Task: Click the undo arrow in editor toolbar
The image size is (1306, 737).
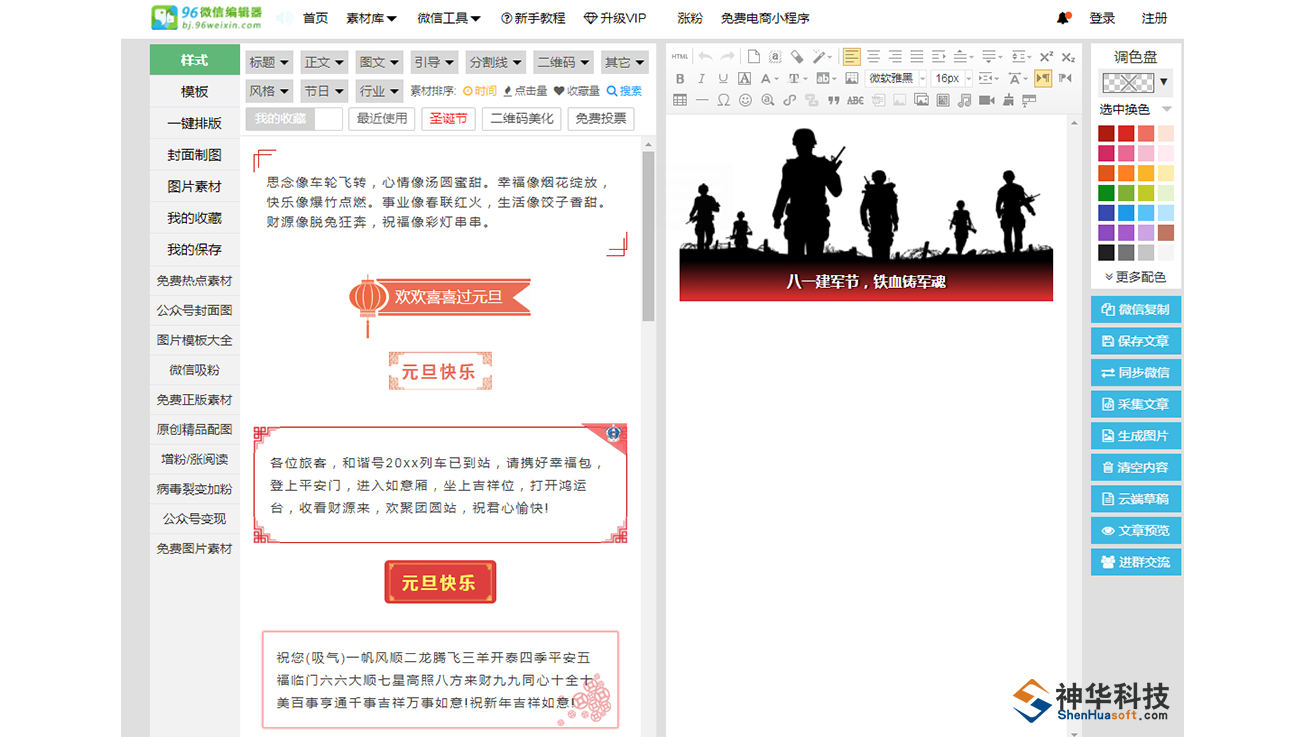Action: pyautogui.click(x=706, y=57)
